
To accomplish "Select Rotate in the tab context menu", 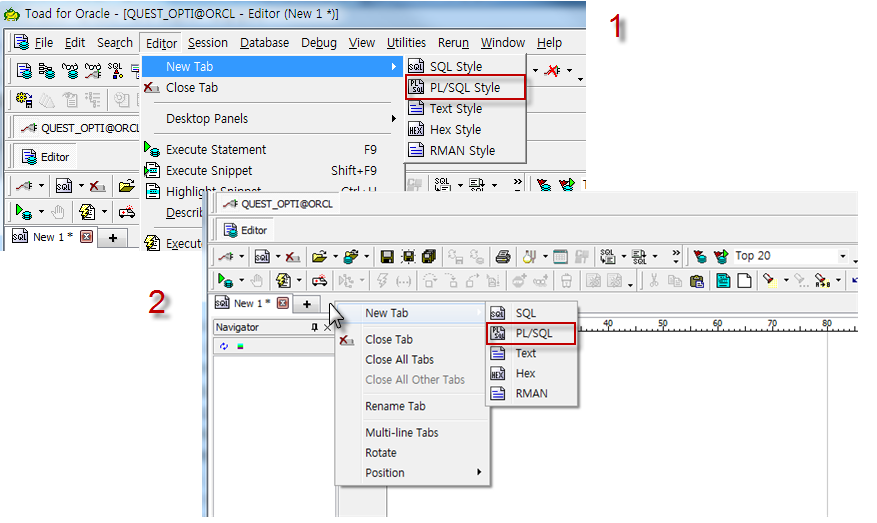I will tap(381, 453).
